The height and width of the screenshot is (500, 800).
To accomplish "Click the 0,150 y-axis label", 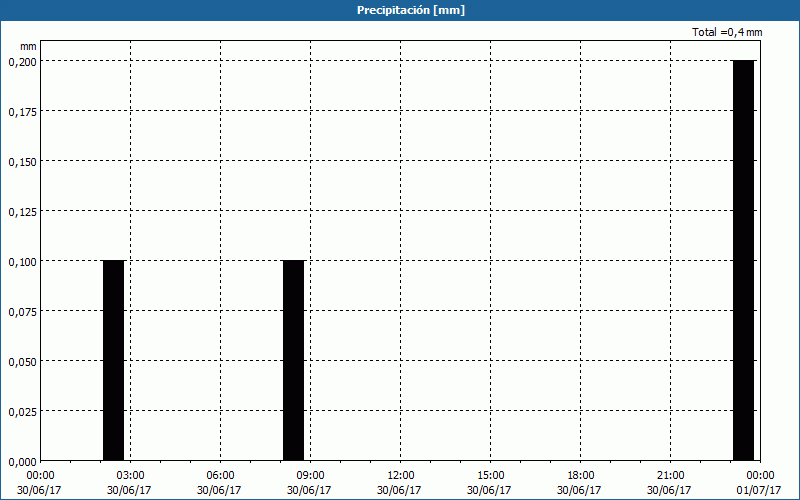I will pos(22,161).
